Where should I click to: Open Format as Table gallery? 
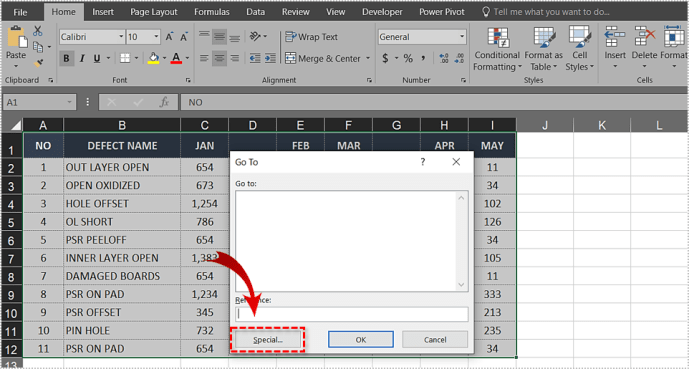click(x=544, y=49)
